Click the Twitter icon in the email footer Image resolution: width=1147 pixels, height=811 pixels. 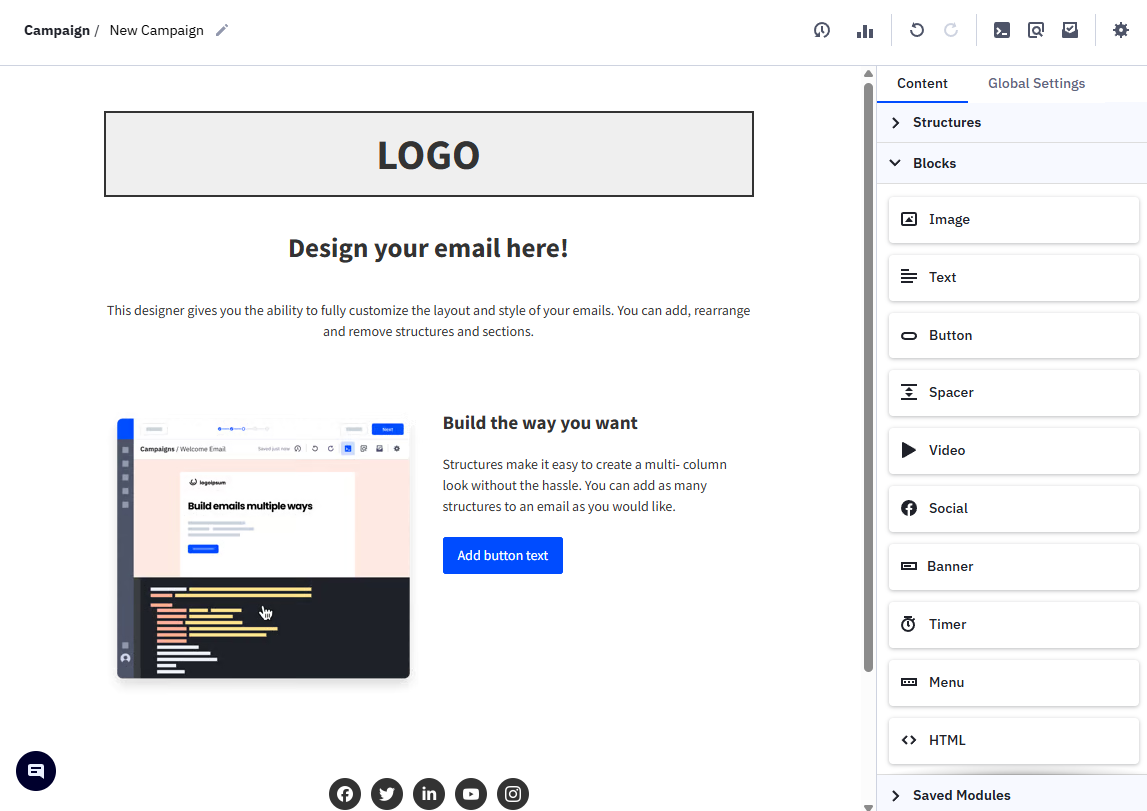[387, 793]
